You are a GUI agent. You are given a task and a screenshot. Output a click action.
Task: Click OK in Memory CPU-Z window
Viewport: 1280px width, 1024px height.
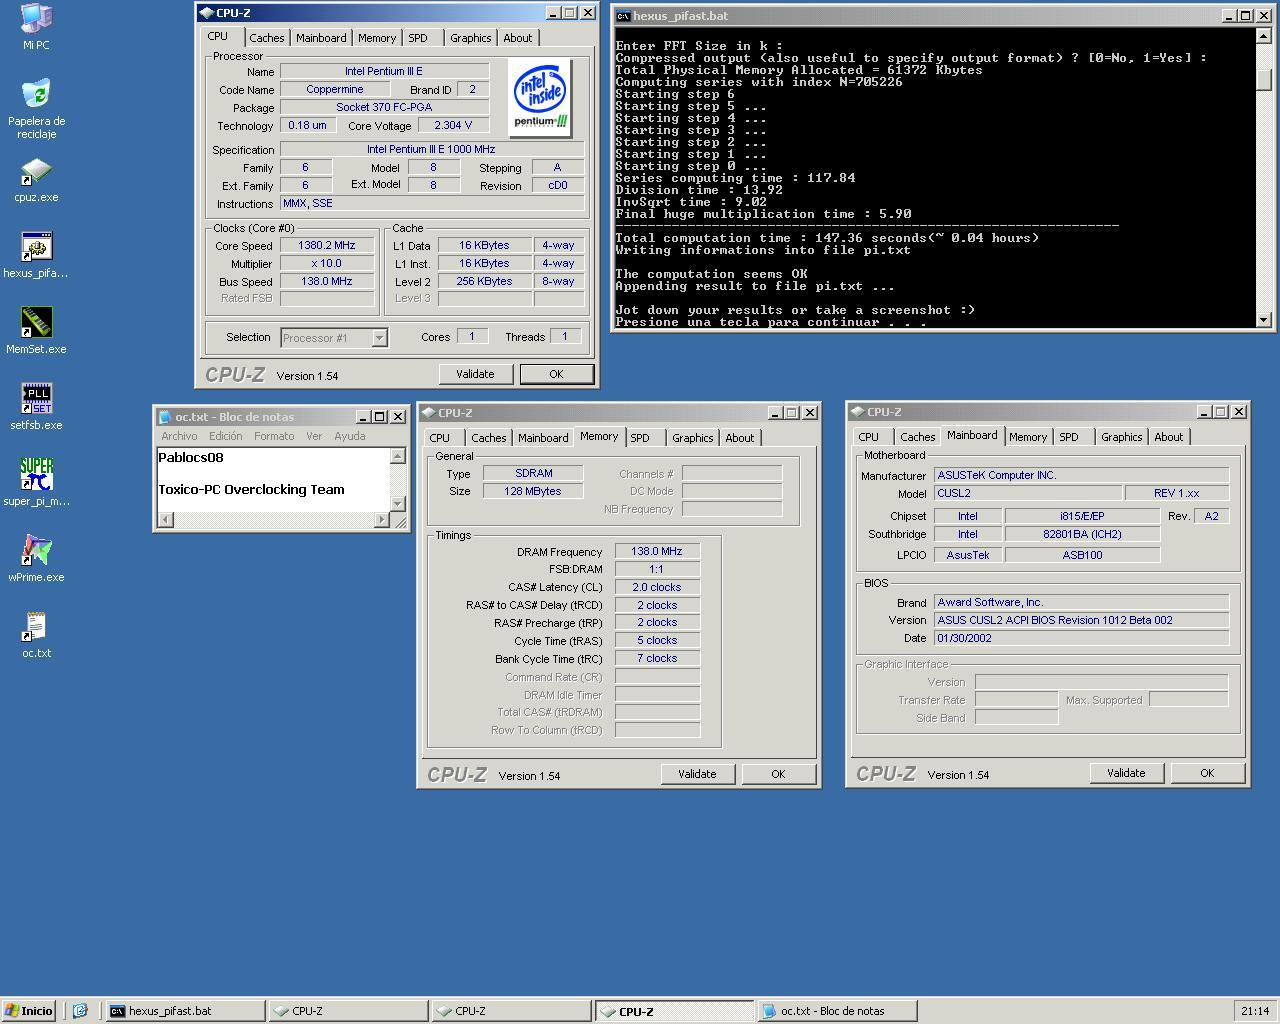pyautogui.click(x=778, y=774)
